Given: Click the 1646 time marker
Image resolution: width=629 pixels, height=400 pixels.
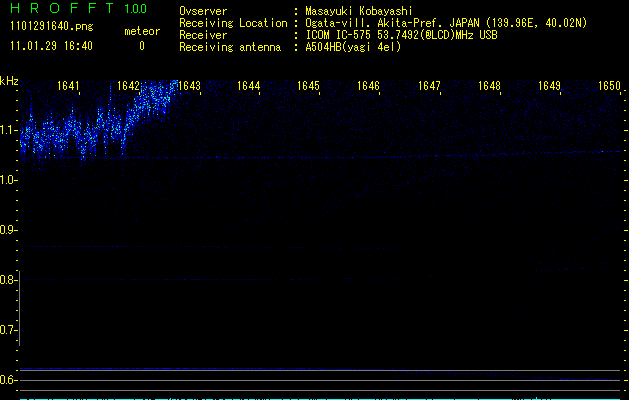Looking at the screenshot, I should [368, 86].
